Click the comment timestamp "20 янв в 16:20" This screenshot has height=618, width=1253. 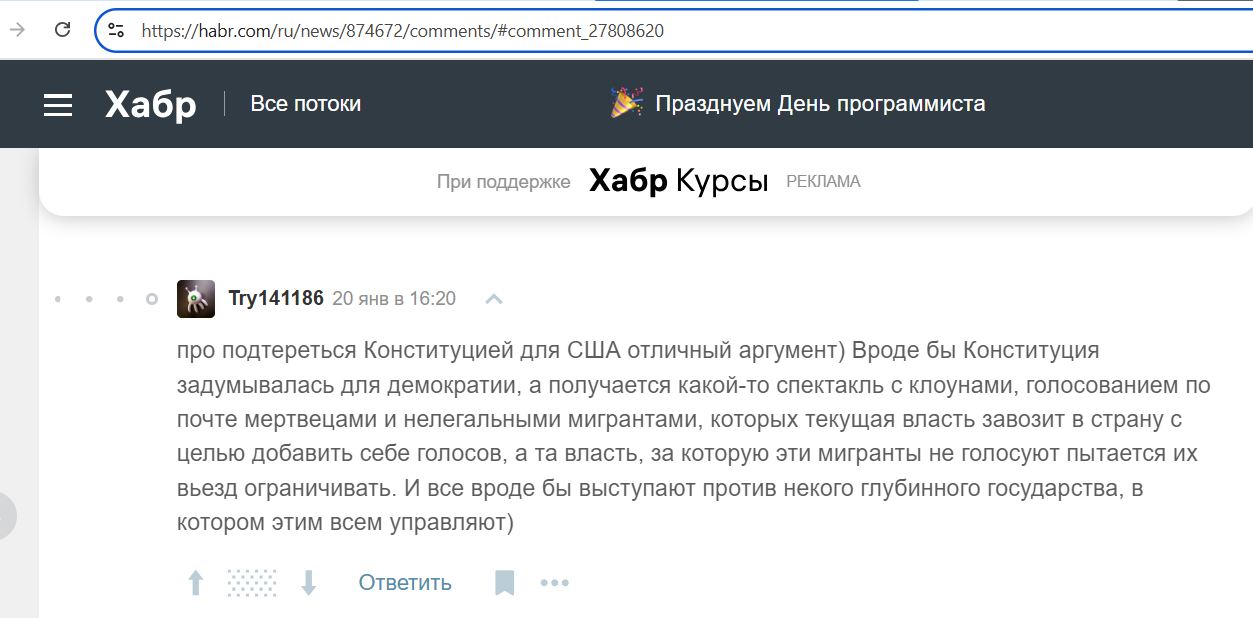[x=394, y=298]
